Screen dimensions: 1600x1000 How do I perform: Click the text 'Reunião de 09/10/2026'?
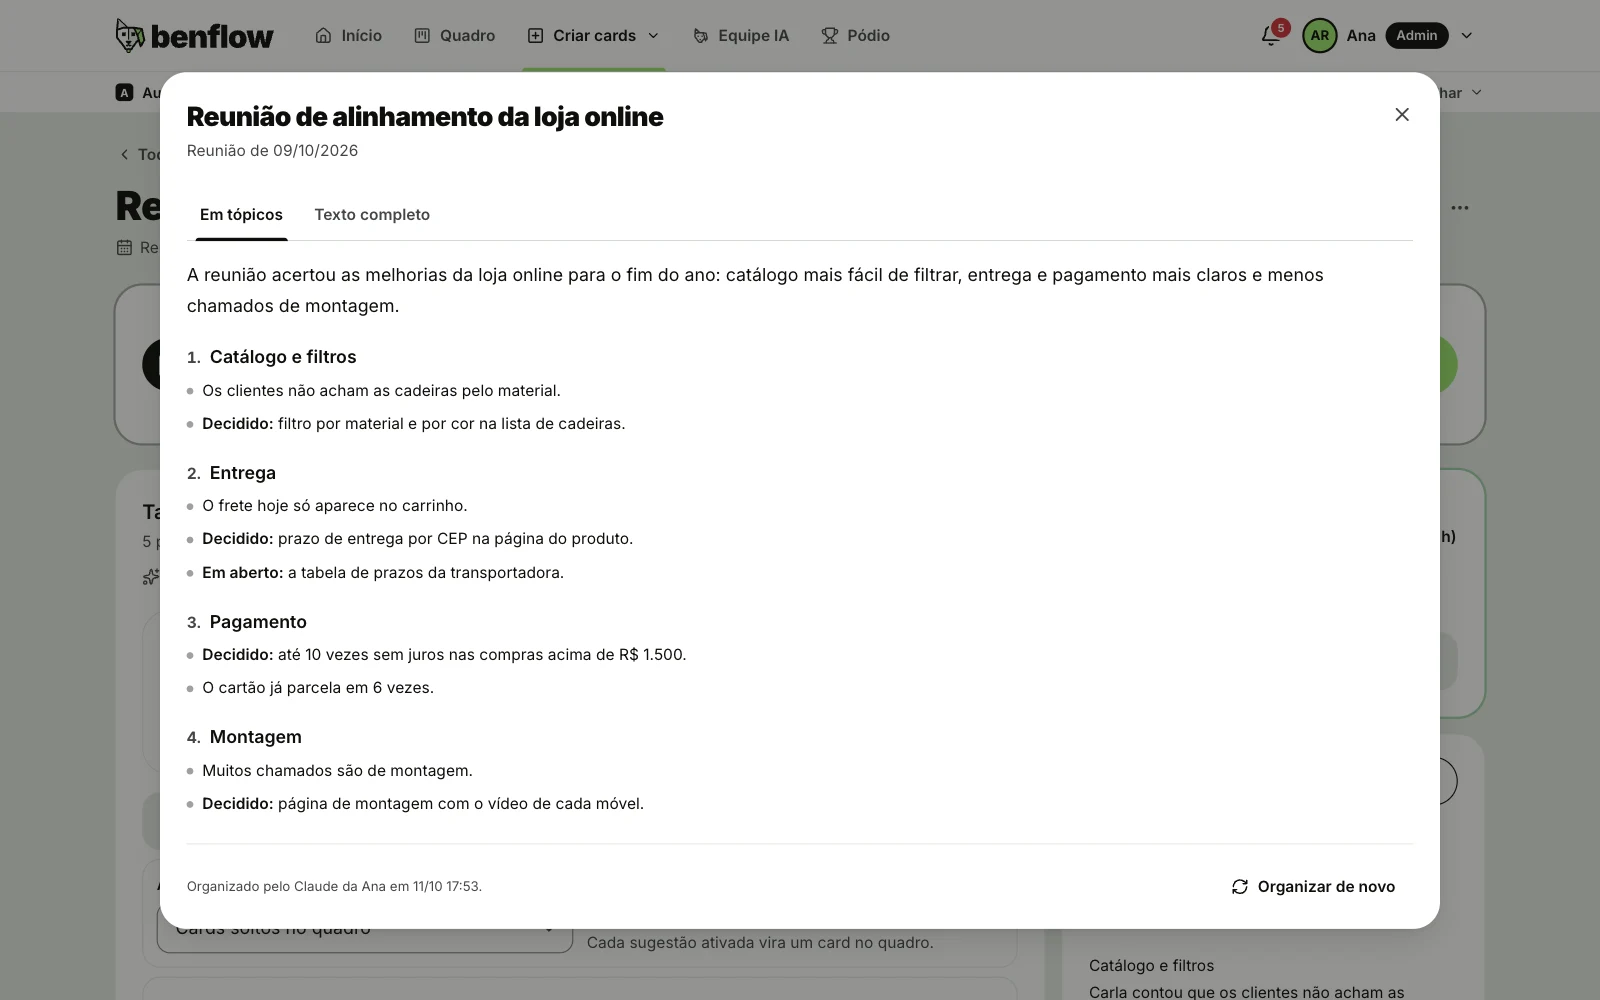click(x=272, y=151)
